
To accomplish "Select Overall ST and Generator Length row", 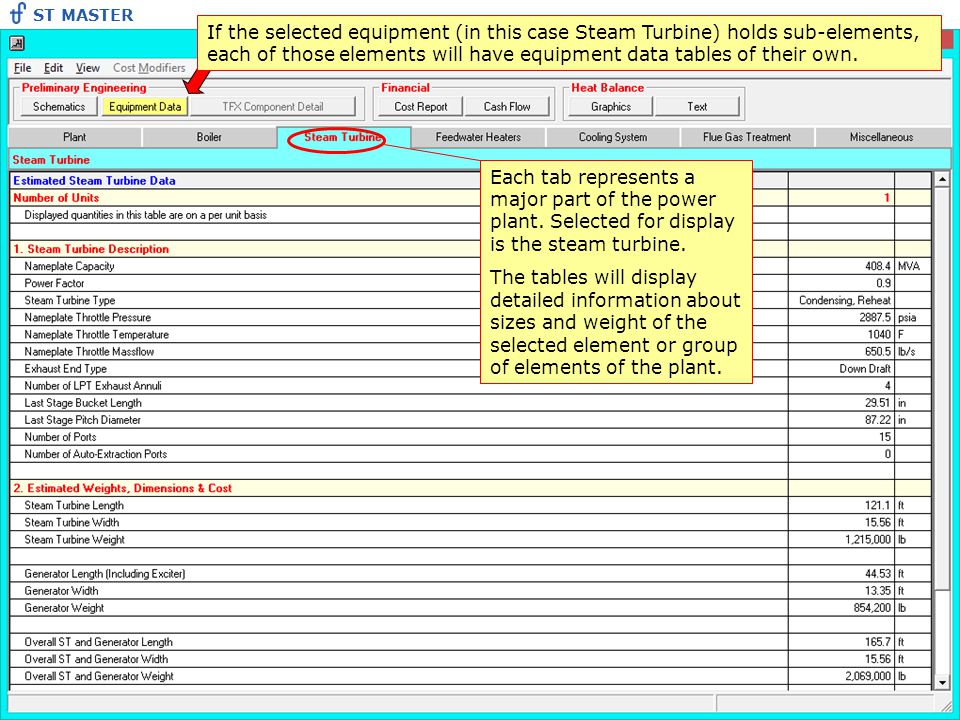I will click(470, 643).
